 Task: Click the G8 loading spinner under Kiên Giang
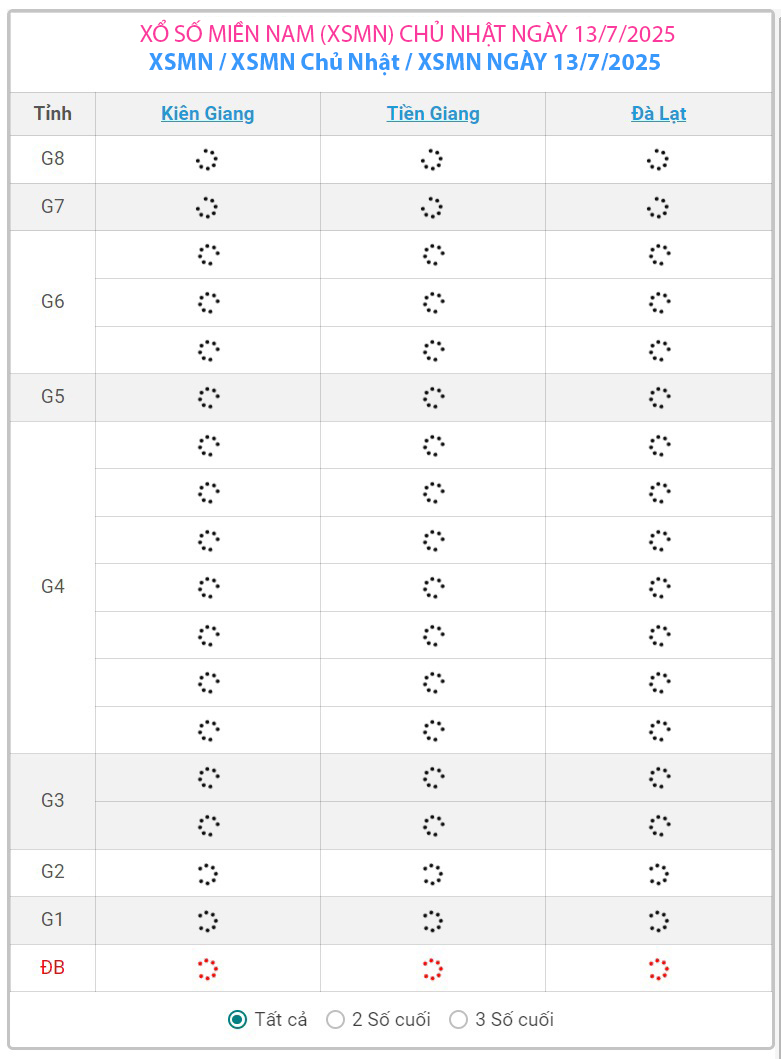click(207, 160)
